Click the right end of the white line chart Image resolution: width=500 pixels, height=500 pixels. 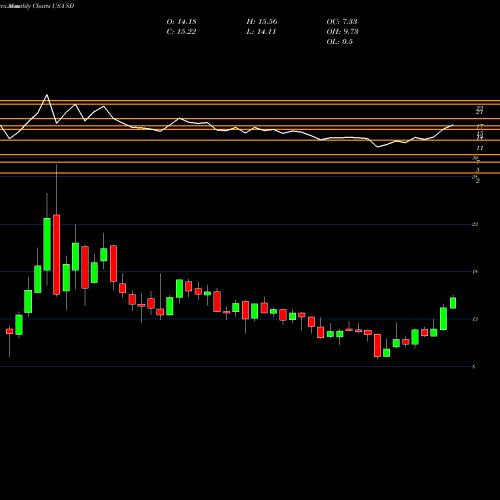(x=453, y=125)
